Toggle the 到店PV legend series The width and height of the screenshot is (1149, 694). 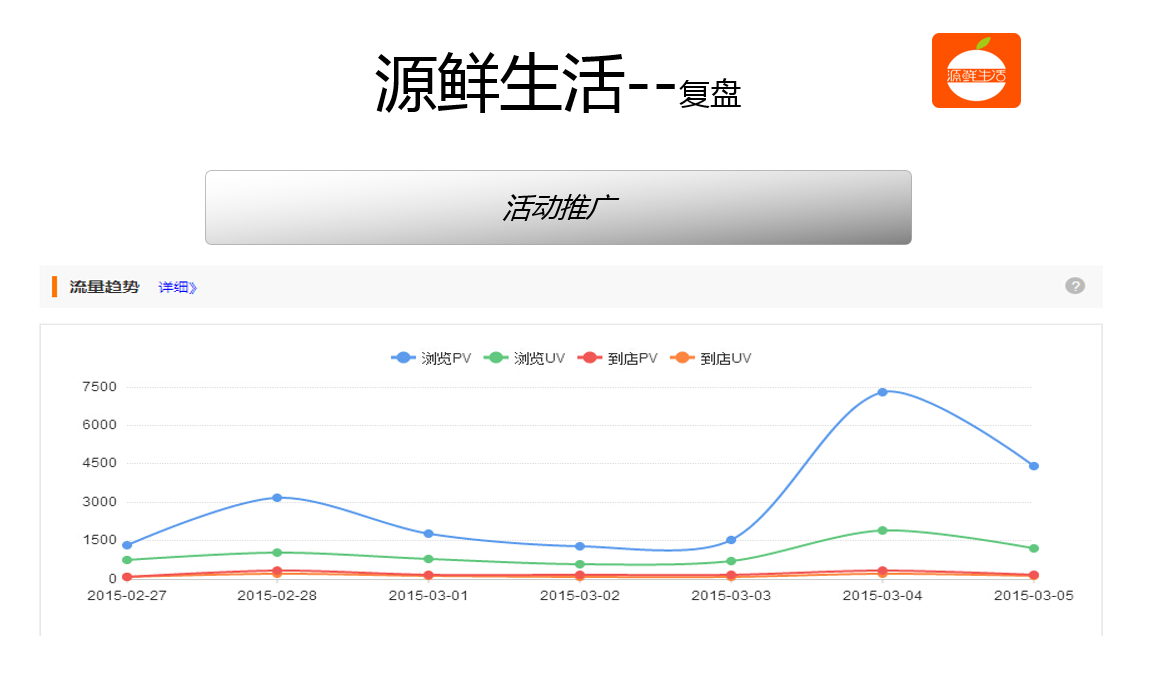[x=618, y=358]
